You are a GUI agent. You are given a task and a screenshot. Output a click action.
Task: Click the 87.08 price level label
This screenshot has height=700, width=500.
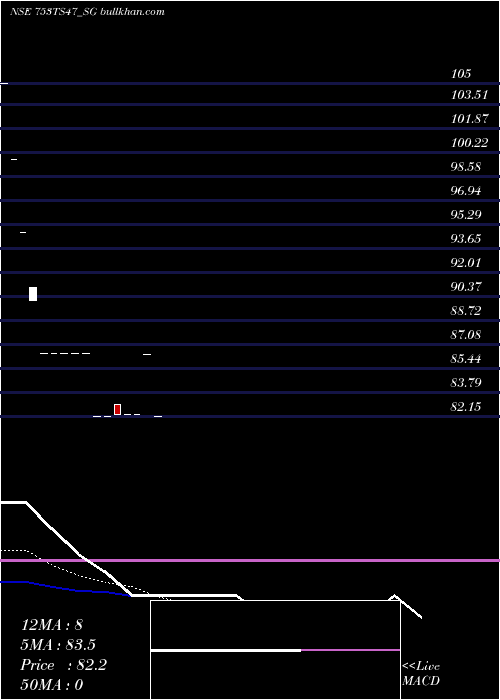point(466,335)
